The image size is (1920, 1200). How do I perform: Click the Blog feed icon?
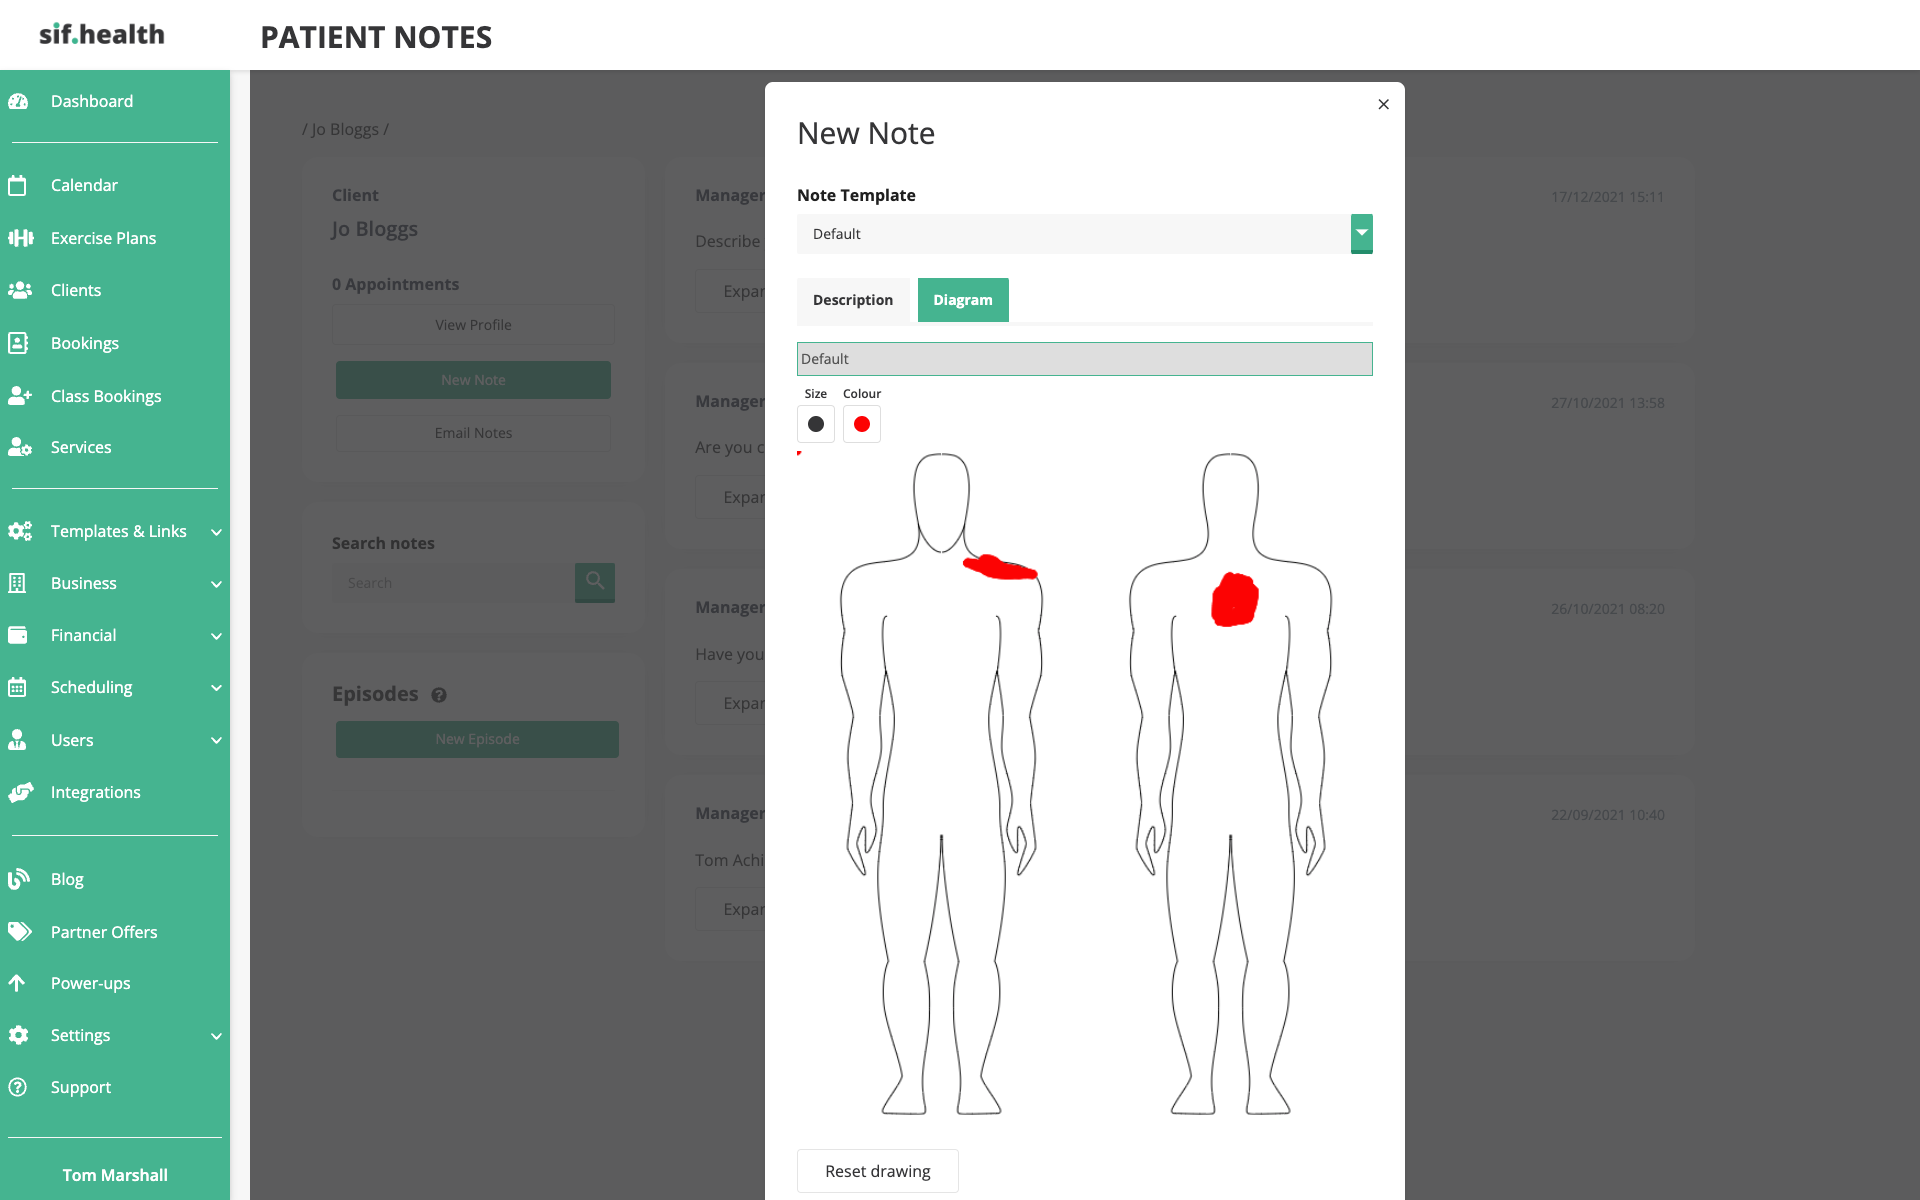click(x=18, y=879)
